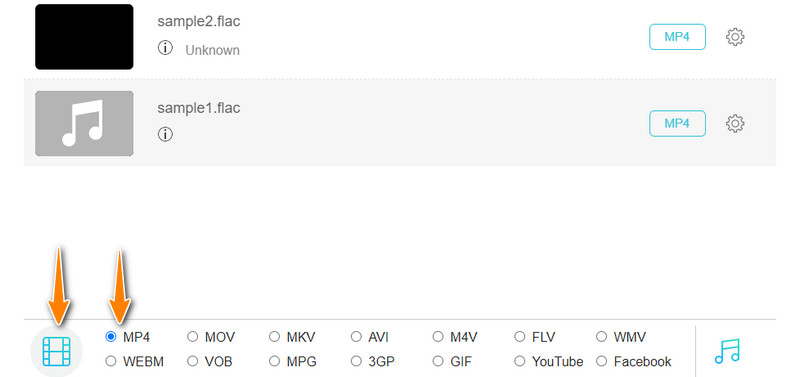
Task: Open settings gear for sample2.flac
Action: point(735,37)
